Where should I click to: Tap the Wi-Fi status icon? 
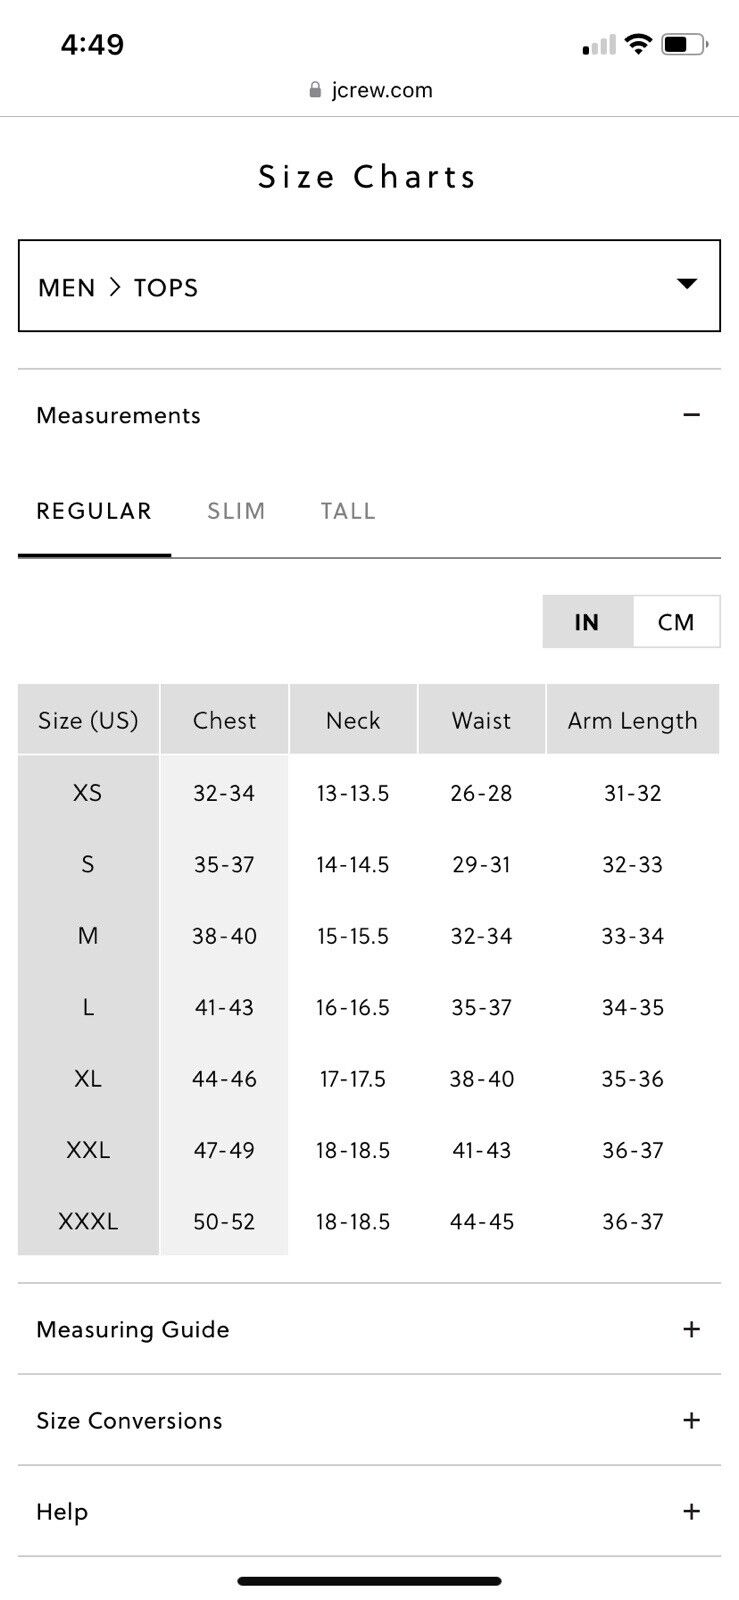(638, 44)
